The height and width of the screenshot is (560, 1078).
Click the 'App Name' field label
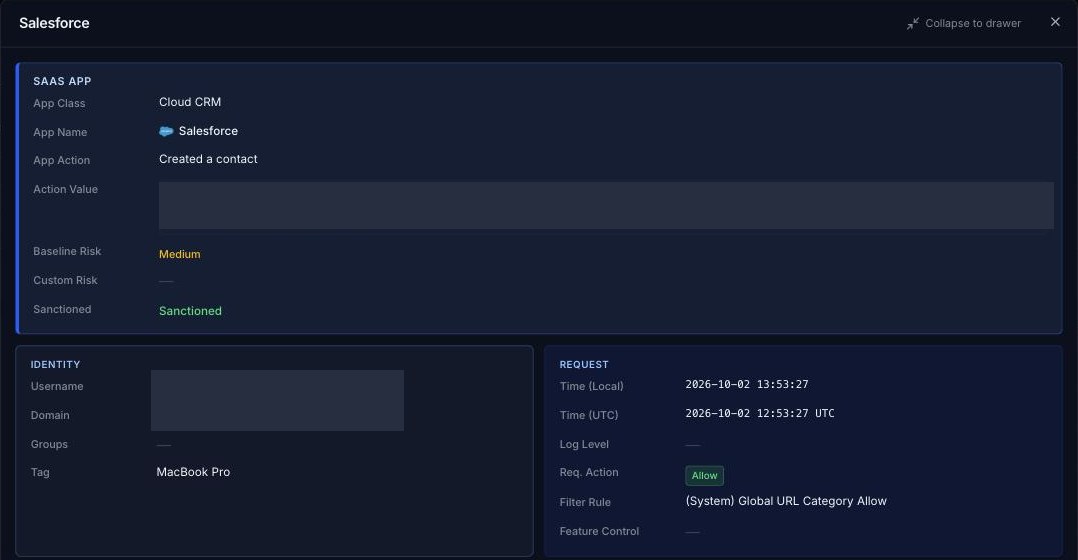coord(60,133)
